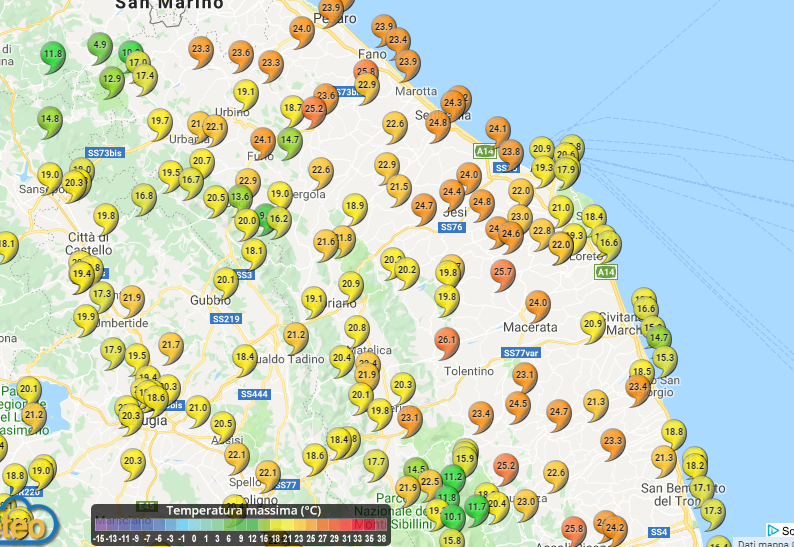The width and height of the screenshot is (794, 547).
Task: Click the meteo logo in the corner
Action: click(24, 524)
